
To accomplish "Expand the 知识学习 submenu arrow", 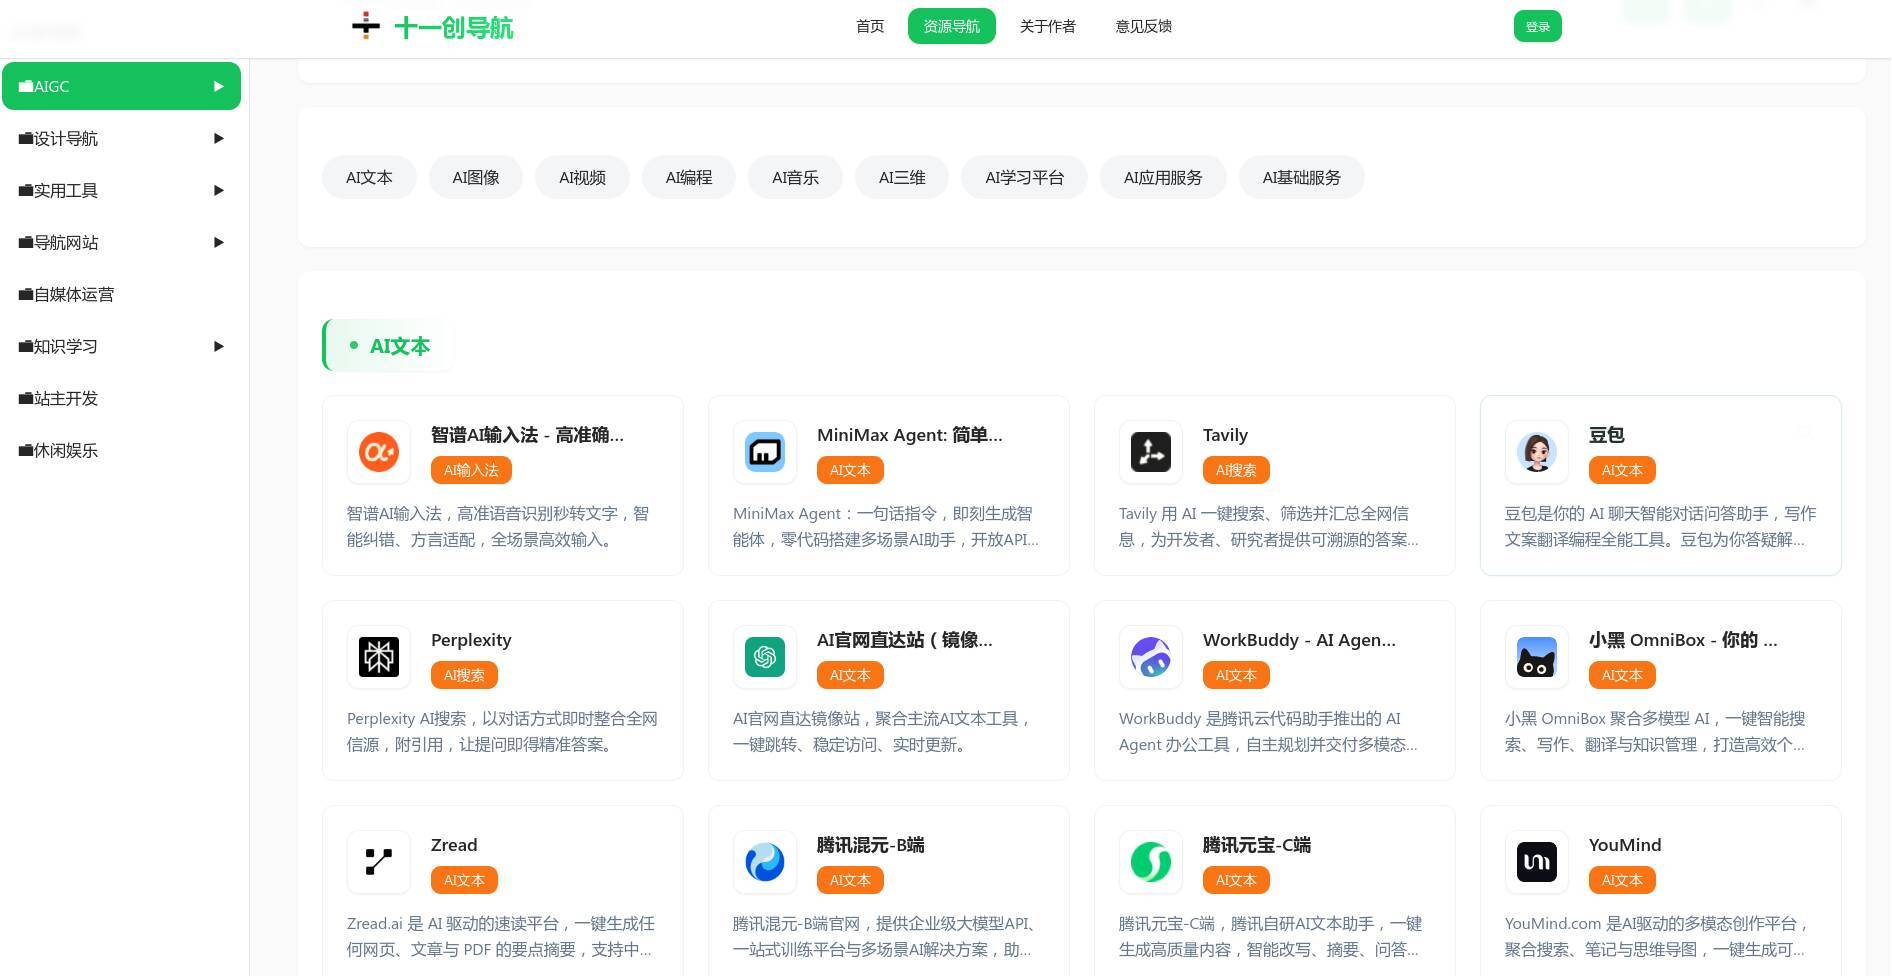I will point(219,346).
